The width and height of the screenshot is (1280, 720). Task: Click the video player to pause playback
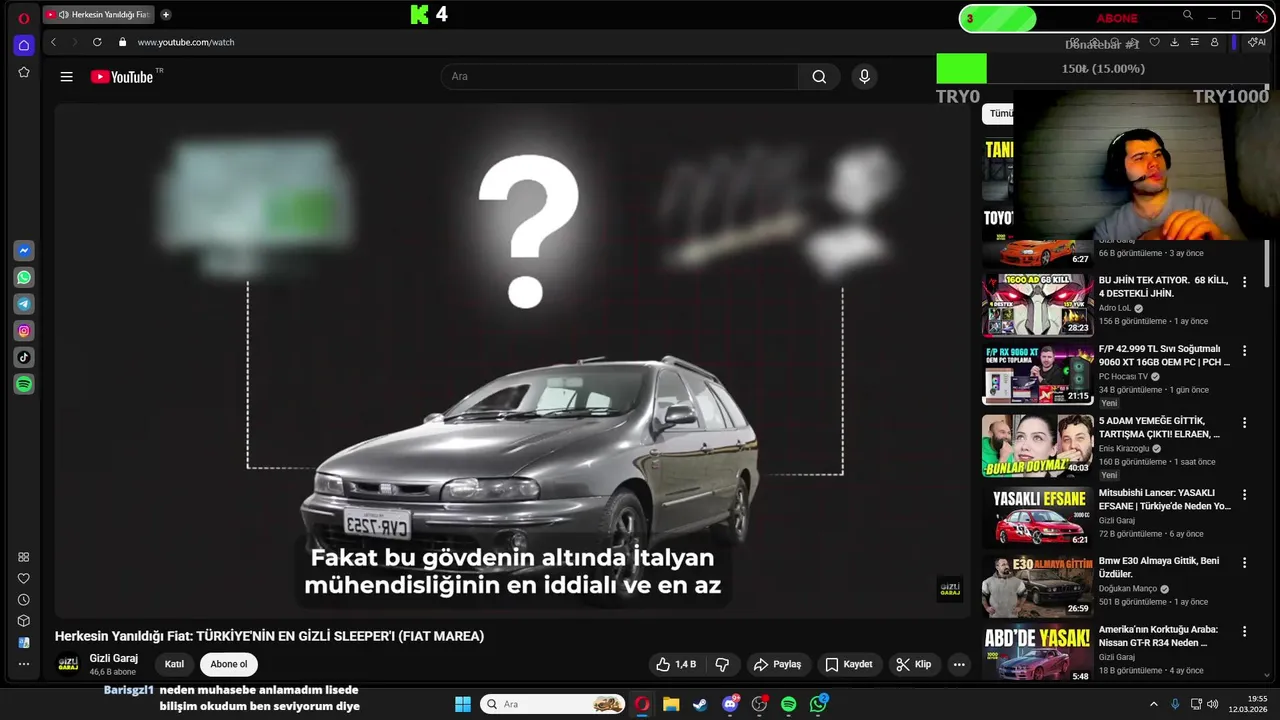pyautogui.click(x=512, y=360)
